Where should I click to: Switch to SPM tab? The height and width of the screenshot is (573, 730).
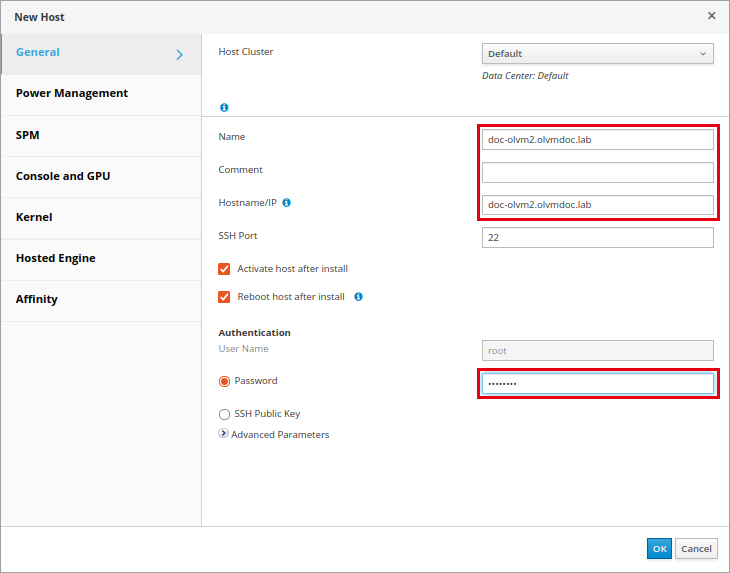click(x=101, y=136)
